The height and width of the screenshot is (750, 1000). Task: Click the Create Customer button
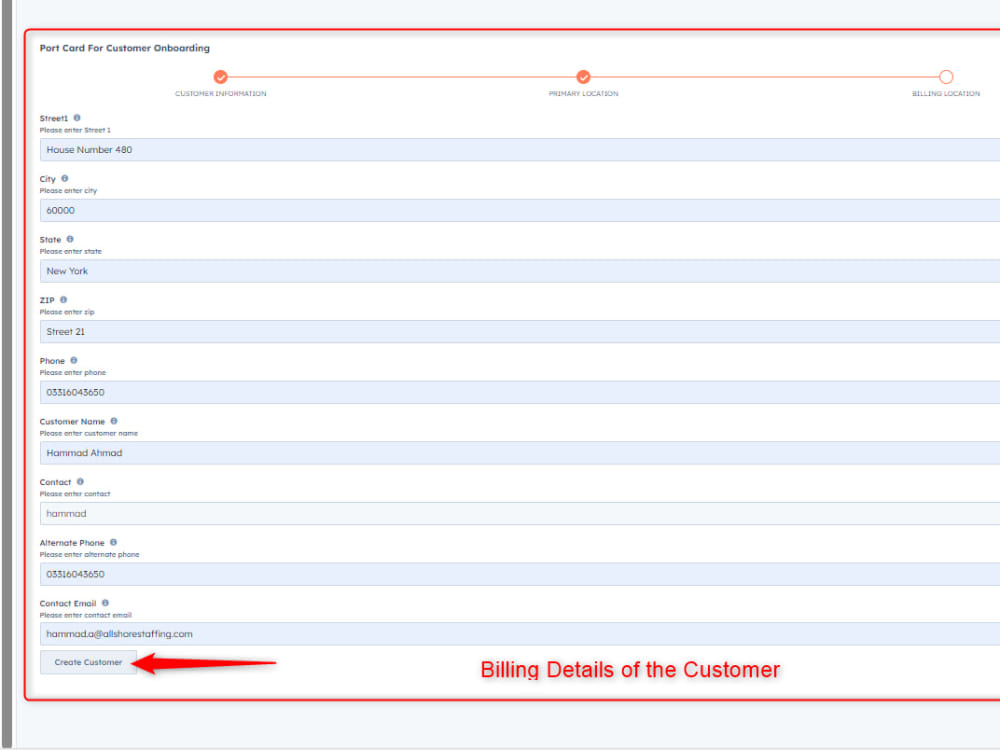(87, 662)
